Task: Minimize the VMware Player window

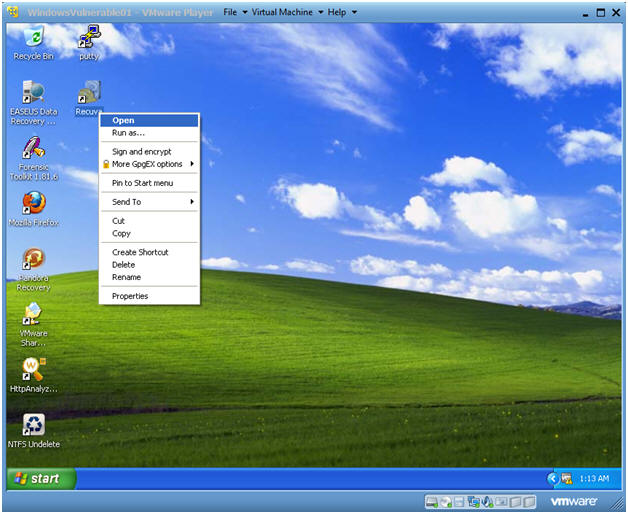Action: 586,13
